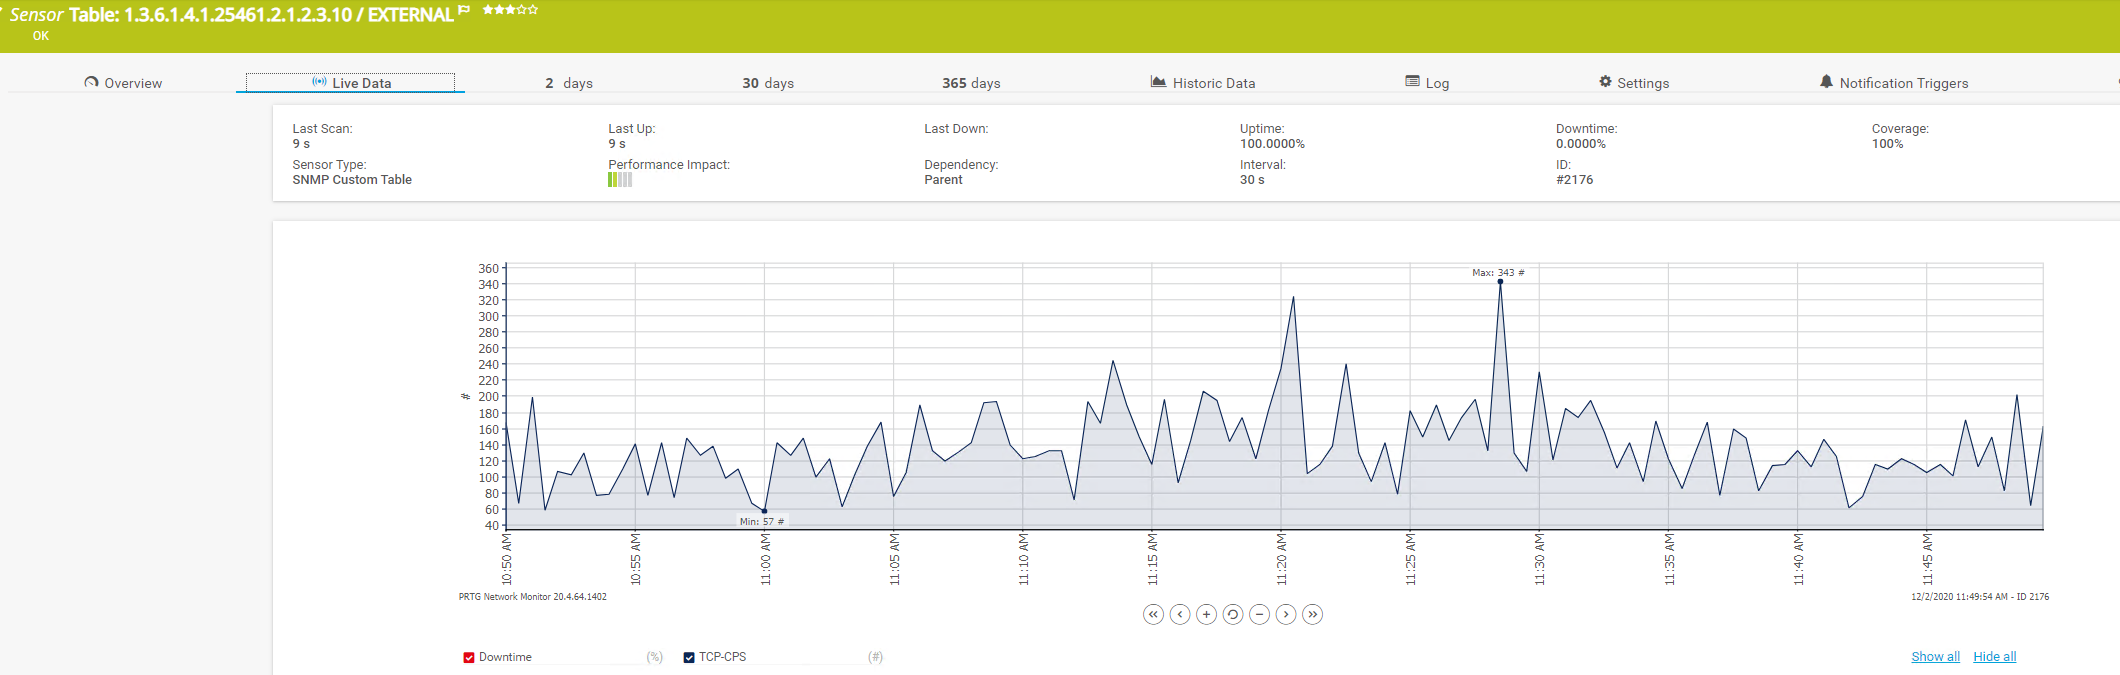Jump the graph far forward with double-right arrow

[x=1313, y=614]
